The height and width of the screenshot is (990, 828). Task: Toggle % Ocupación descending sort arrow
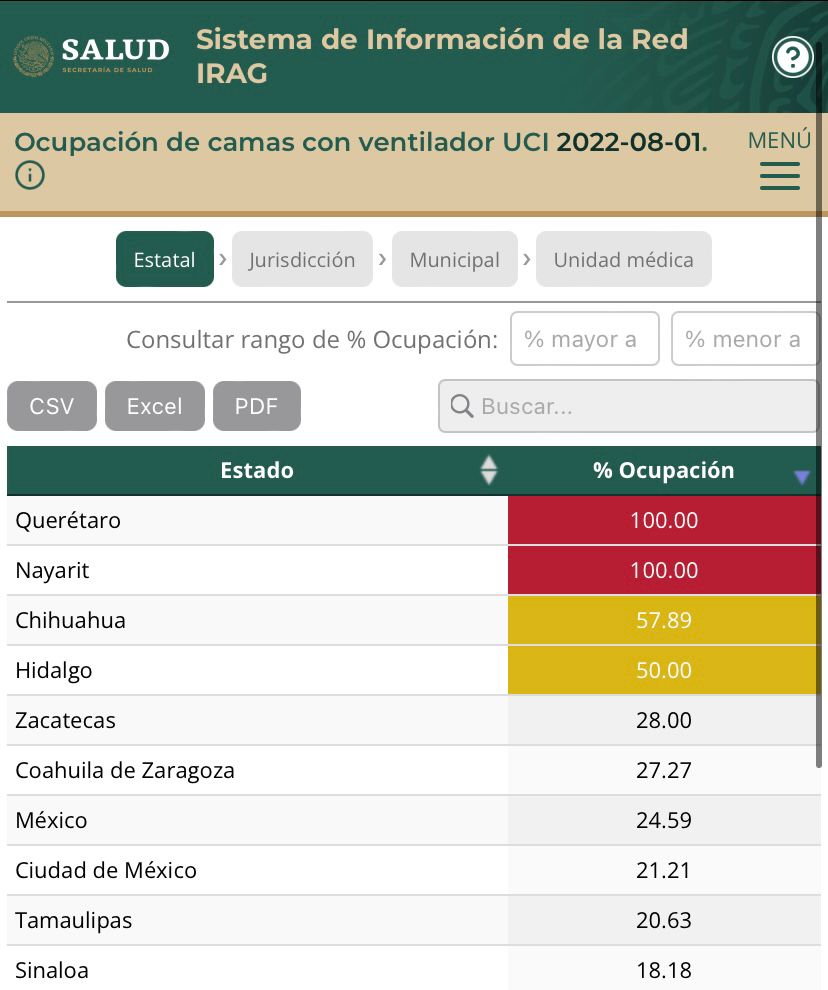pos(801,477)
